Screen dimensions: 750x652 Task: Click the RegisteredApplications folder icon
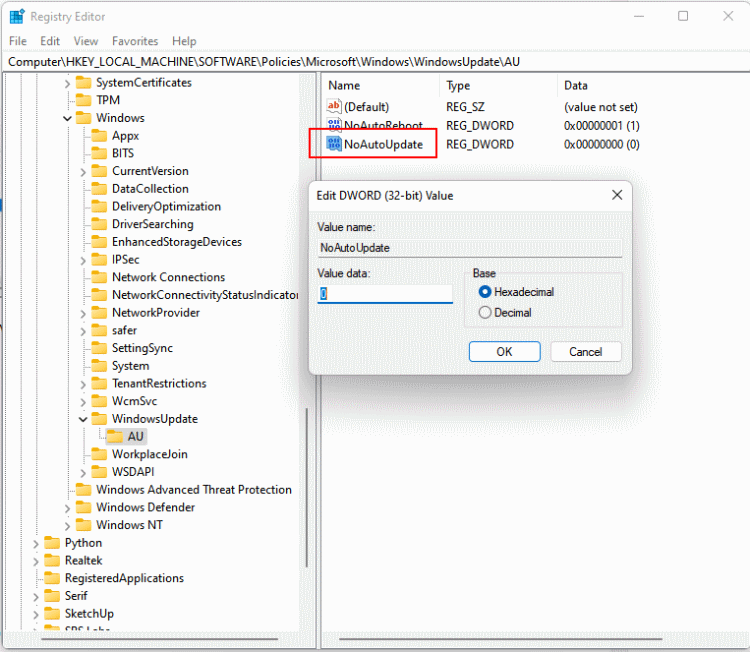click(52, 578)
